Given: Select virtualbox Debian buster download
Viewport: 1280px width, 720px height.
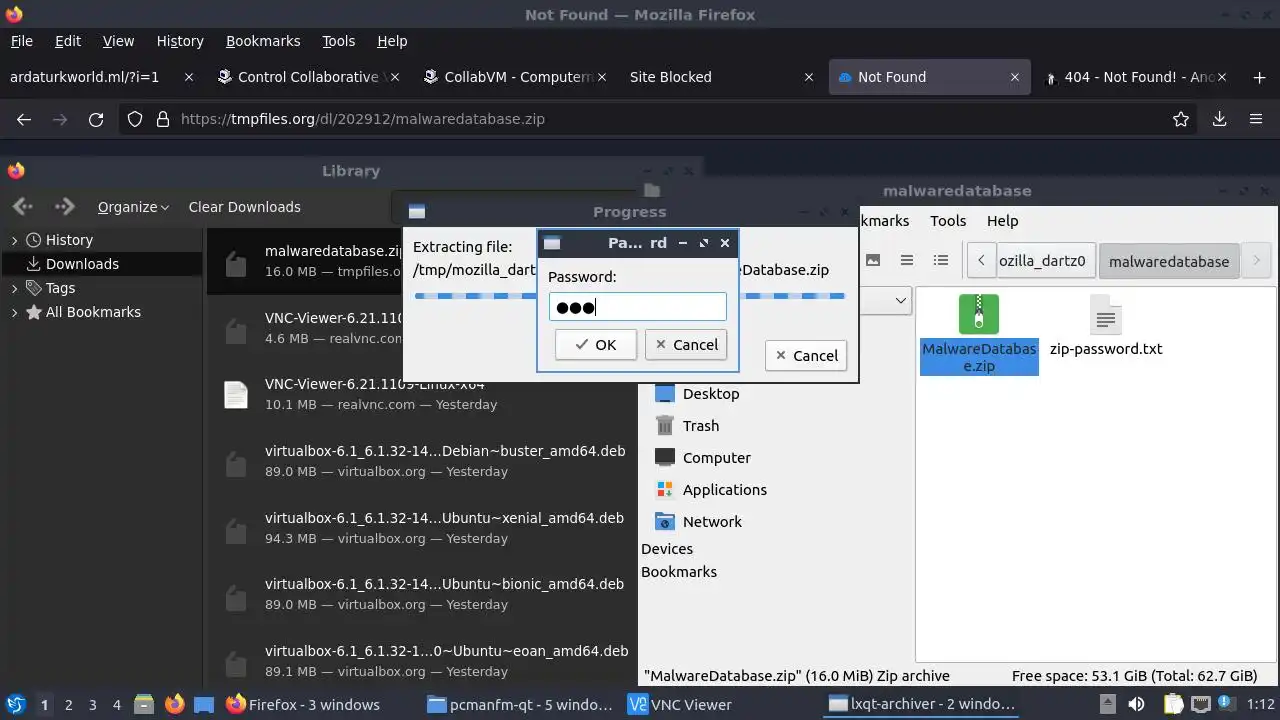Looking at the screenshot, I should click(422, 461).
